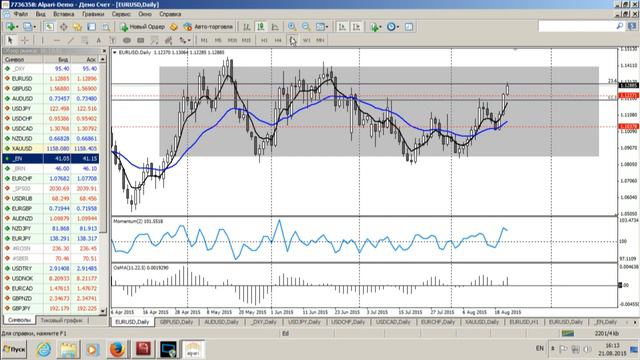The width and height of the screenshot is (640, 360).
Task: Expand the tile windows dropdown arrow
Action: (327, 27)
